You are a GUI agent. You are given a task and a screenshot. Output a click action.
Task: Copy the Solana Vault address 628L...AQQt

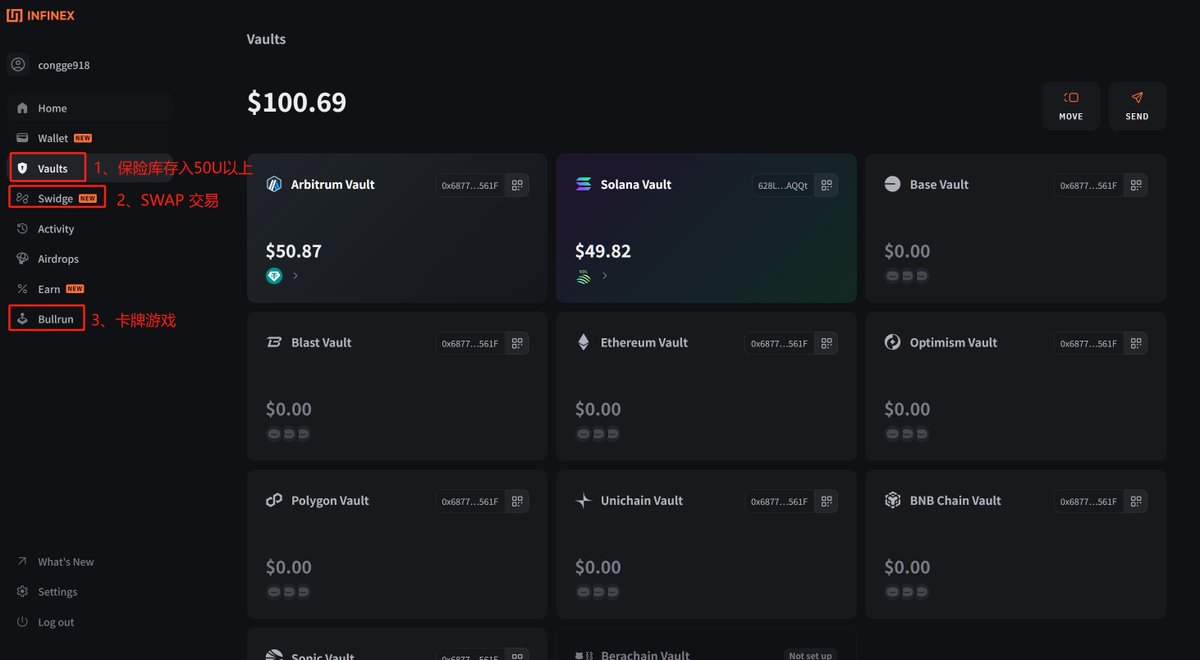(x=783, y=185)
